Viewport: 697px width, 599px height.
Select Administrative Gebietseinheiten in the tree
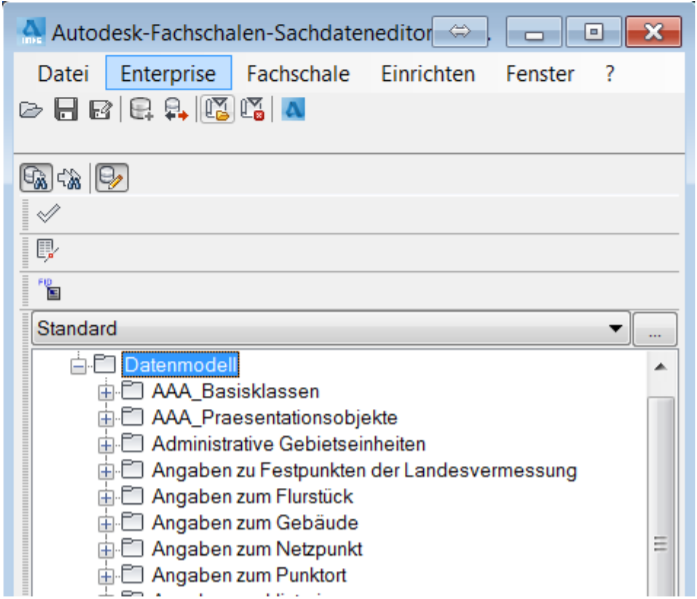(289, 444)
